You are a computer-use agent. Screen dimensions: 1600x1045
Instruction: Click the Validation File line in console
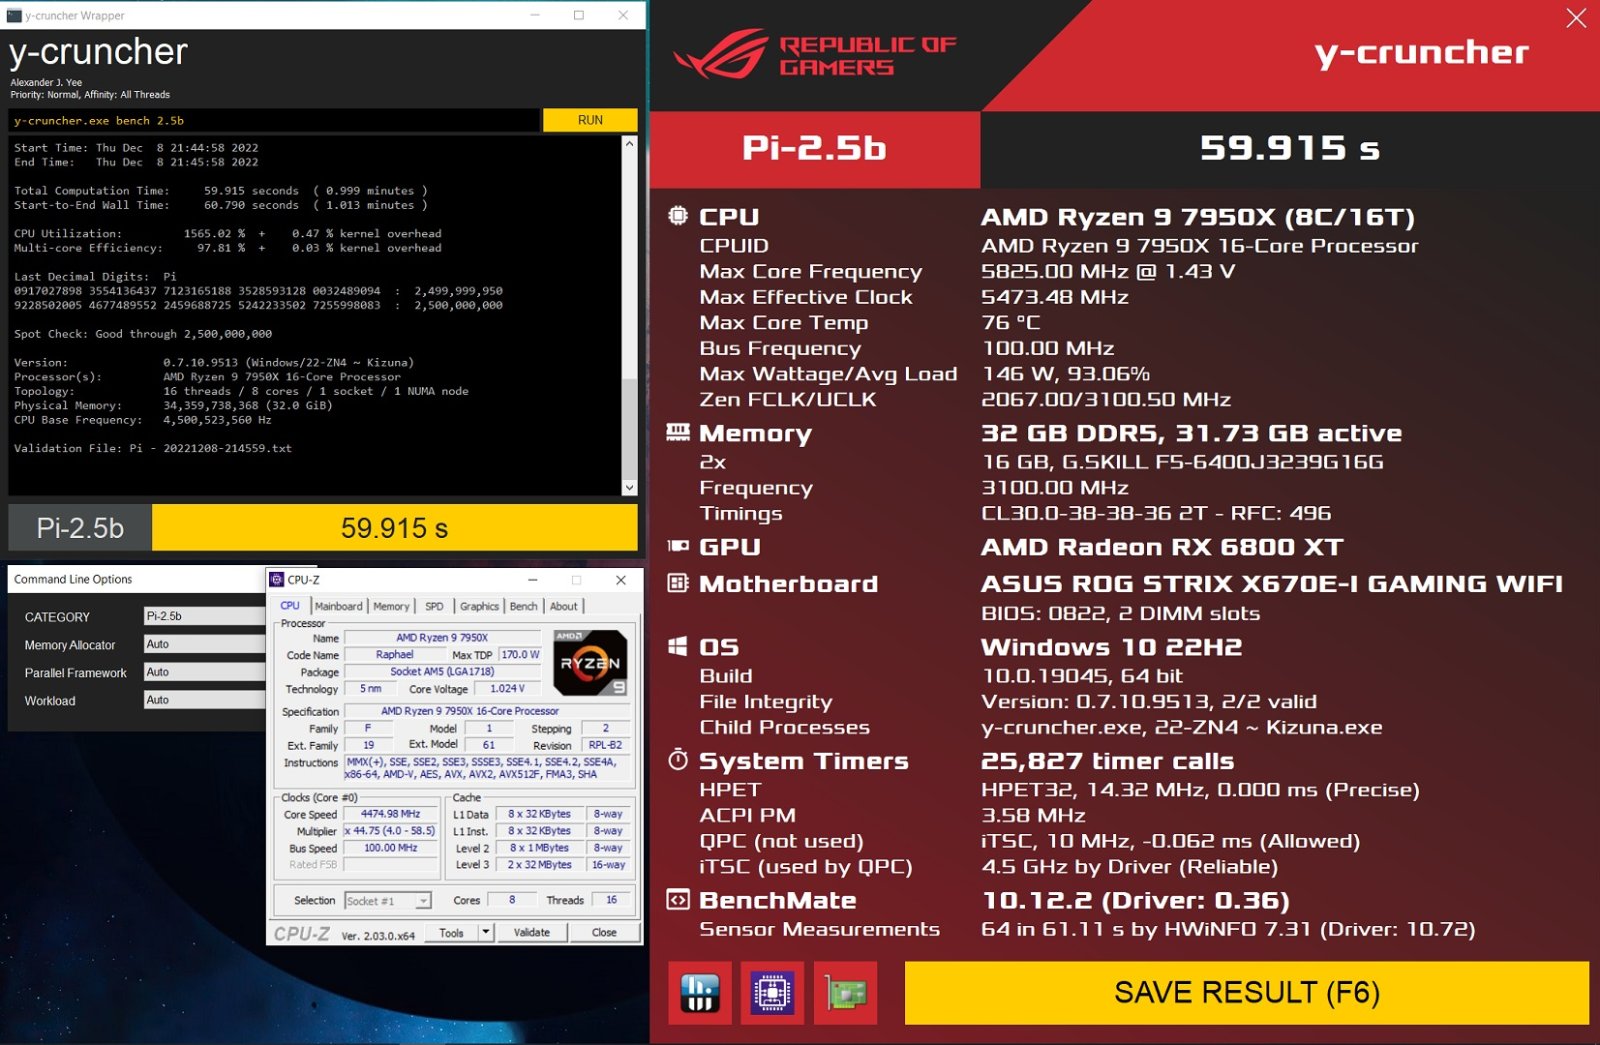click(153, 448)
